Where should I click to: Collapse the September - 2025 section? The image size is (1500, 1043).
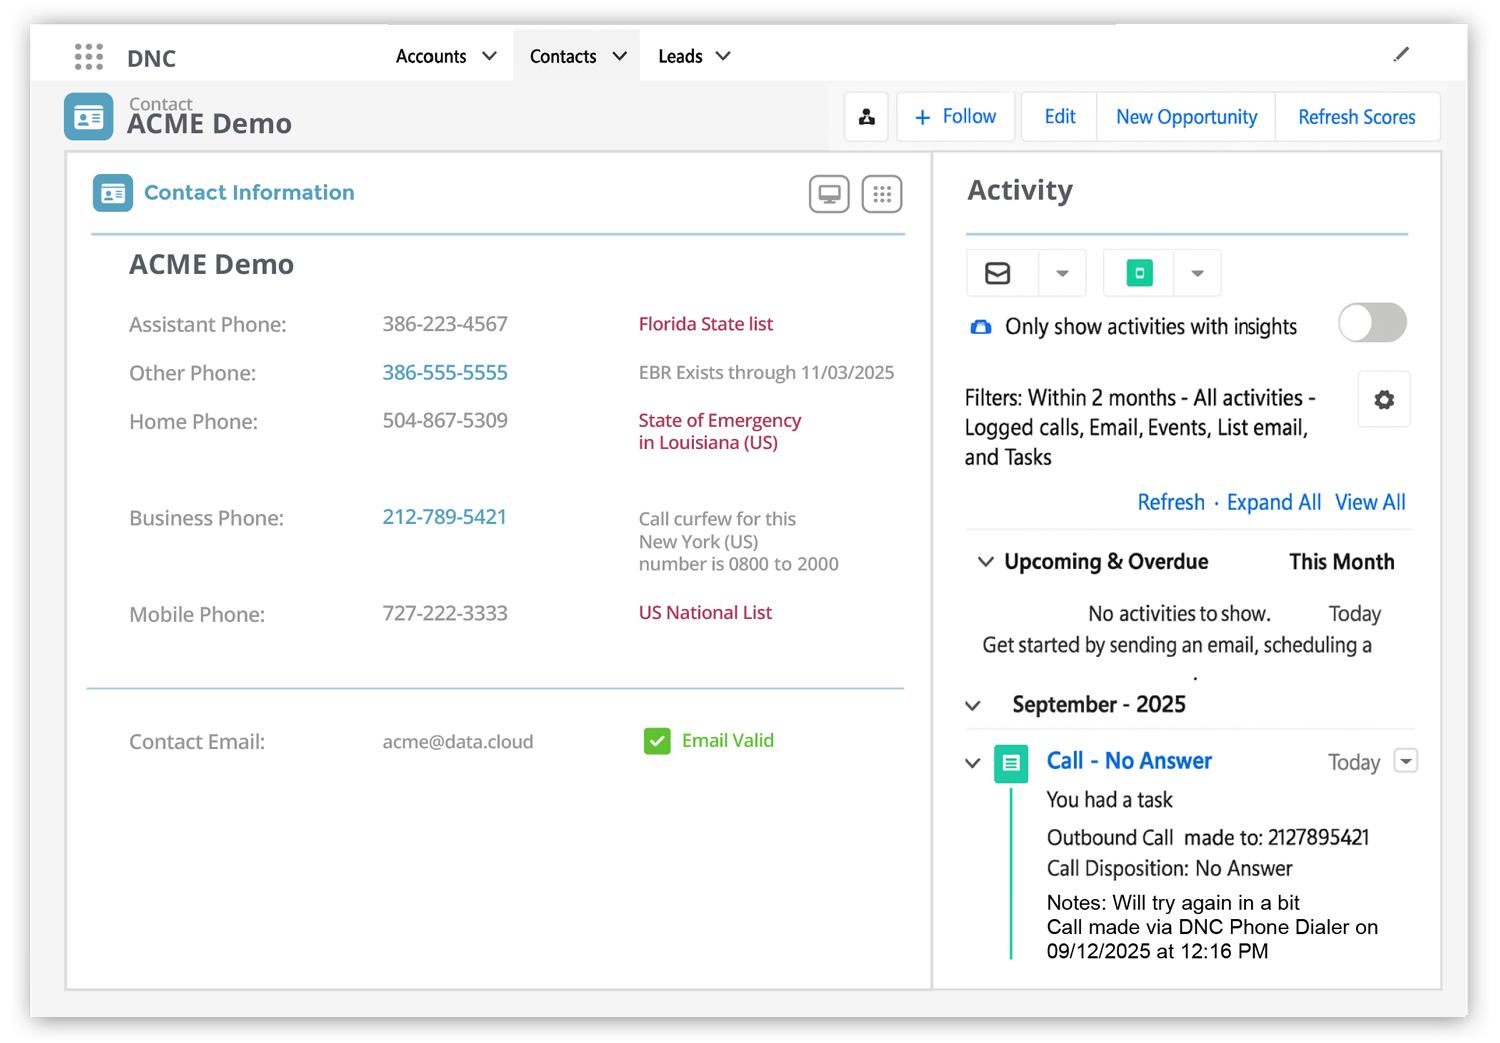point(973,705)
